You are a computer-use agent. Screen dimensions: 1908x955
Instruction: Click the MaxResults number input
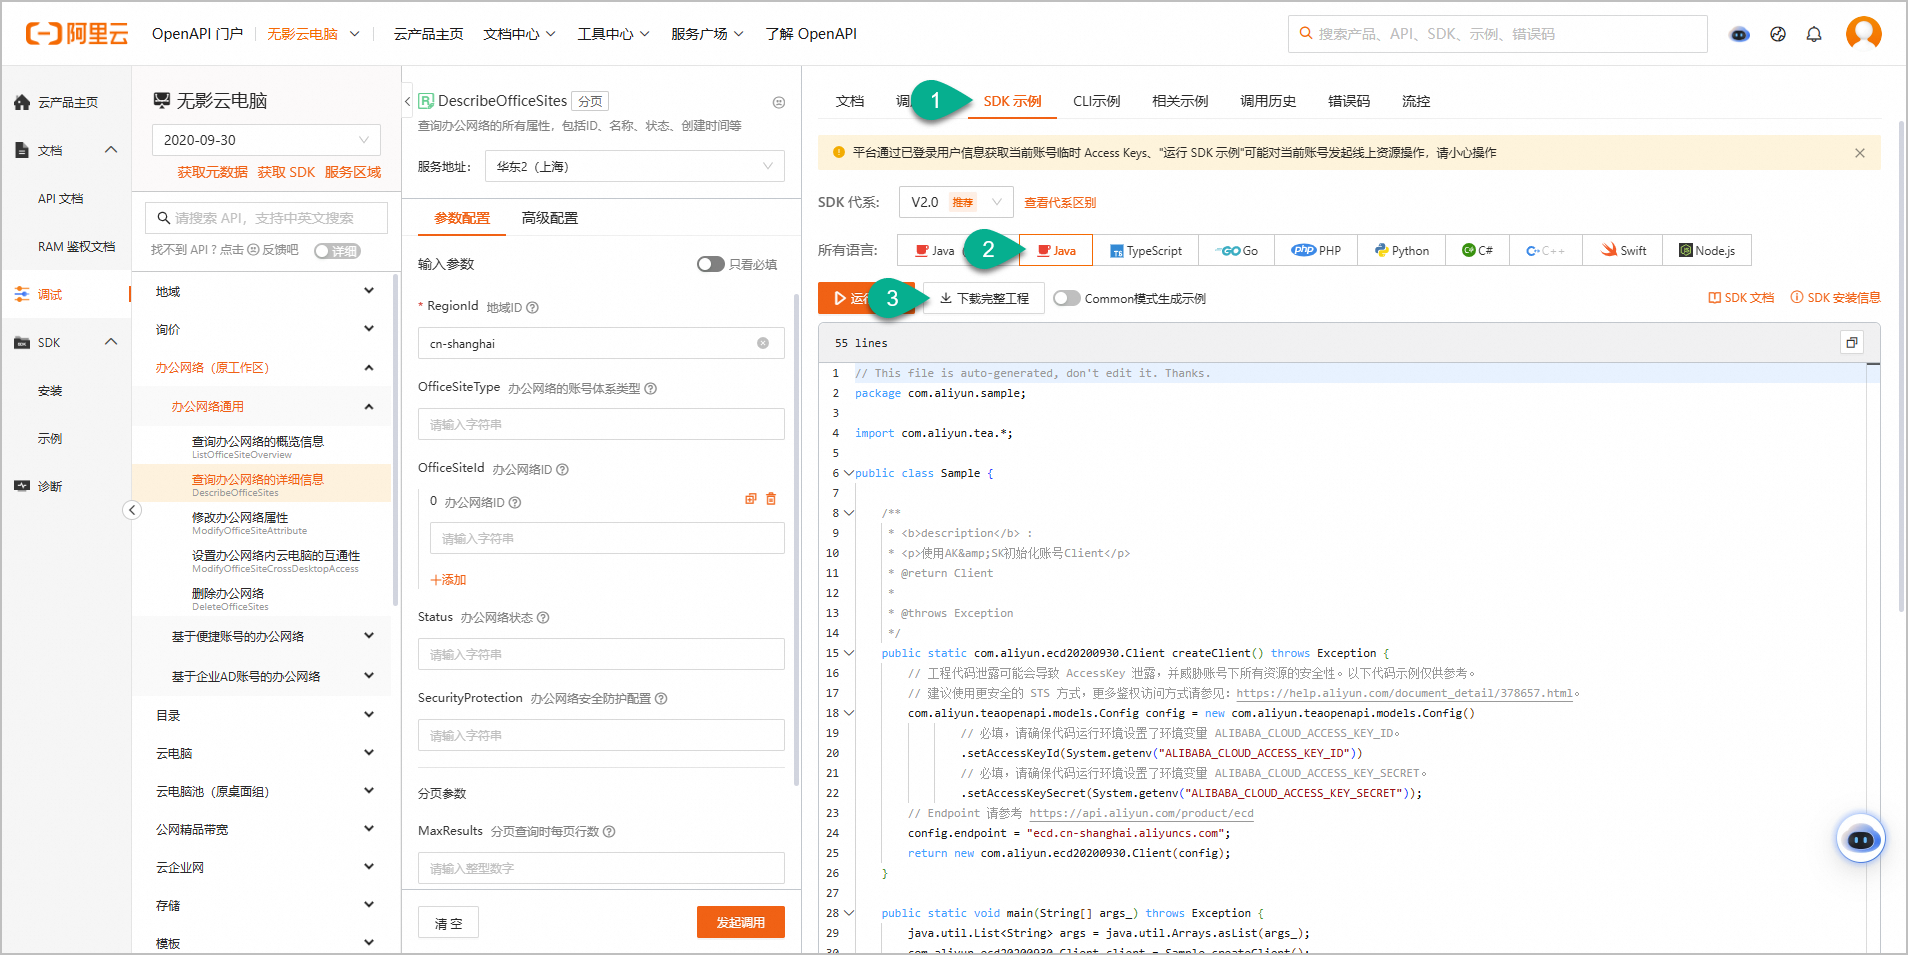pos(601,868)
